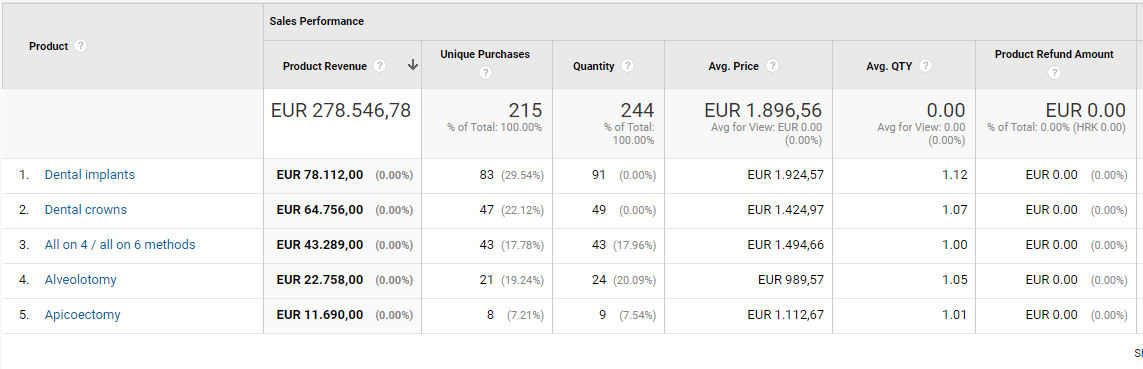Screen dimensions: 1143x369
Task: Sort by Product Revenue column header
Action: coord(324,66)
